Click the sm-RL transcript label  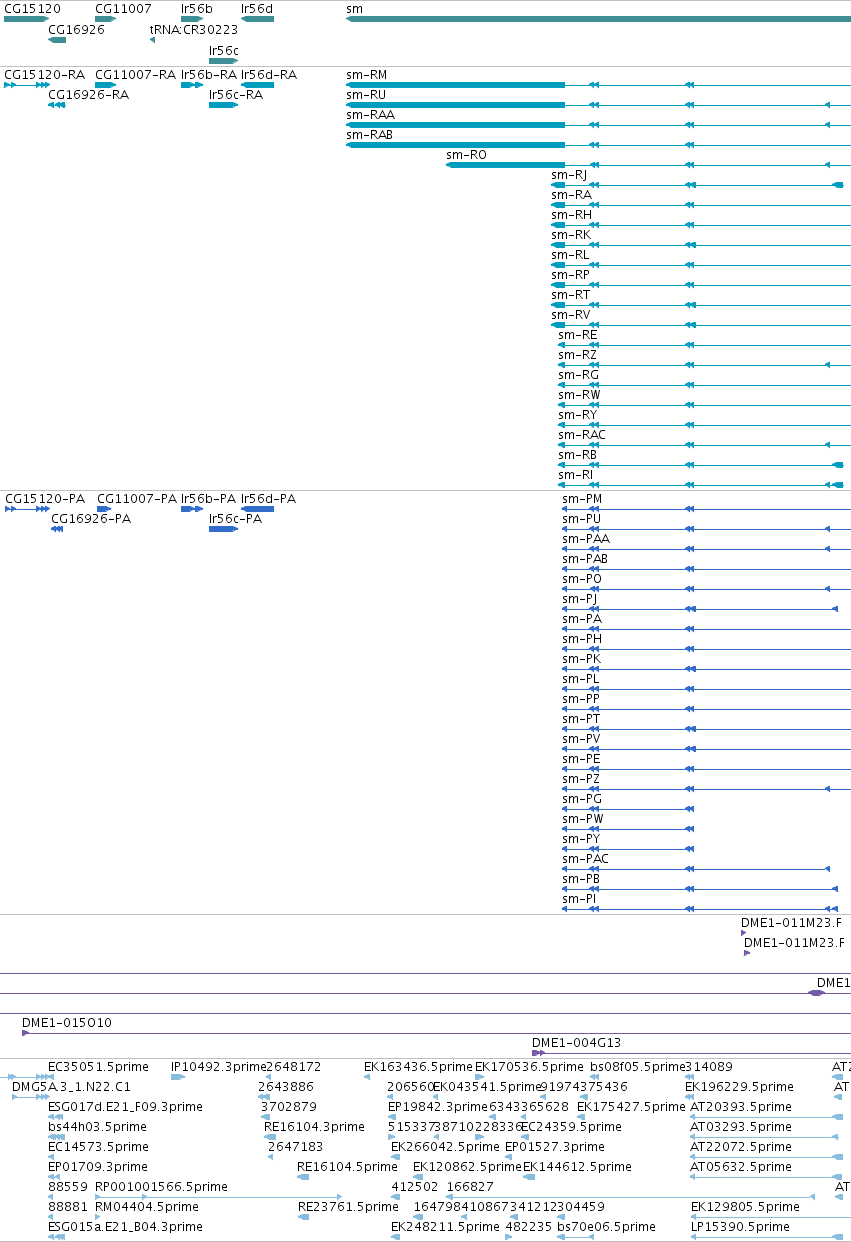click(x=570, y=255)
